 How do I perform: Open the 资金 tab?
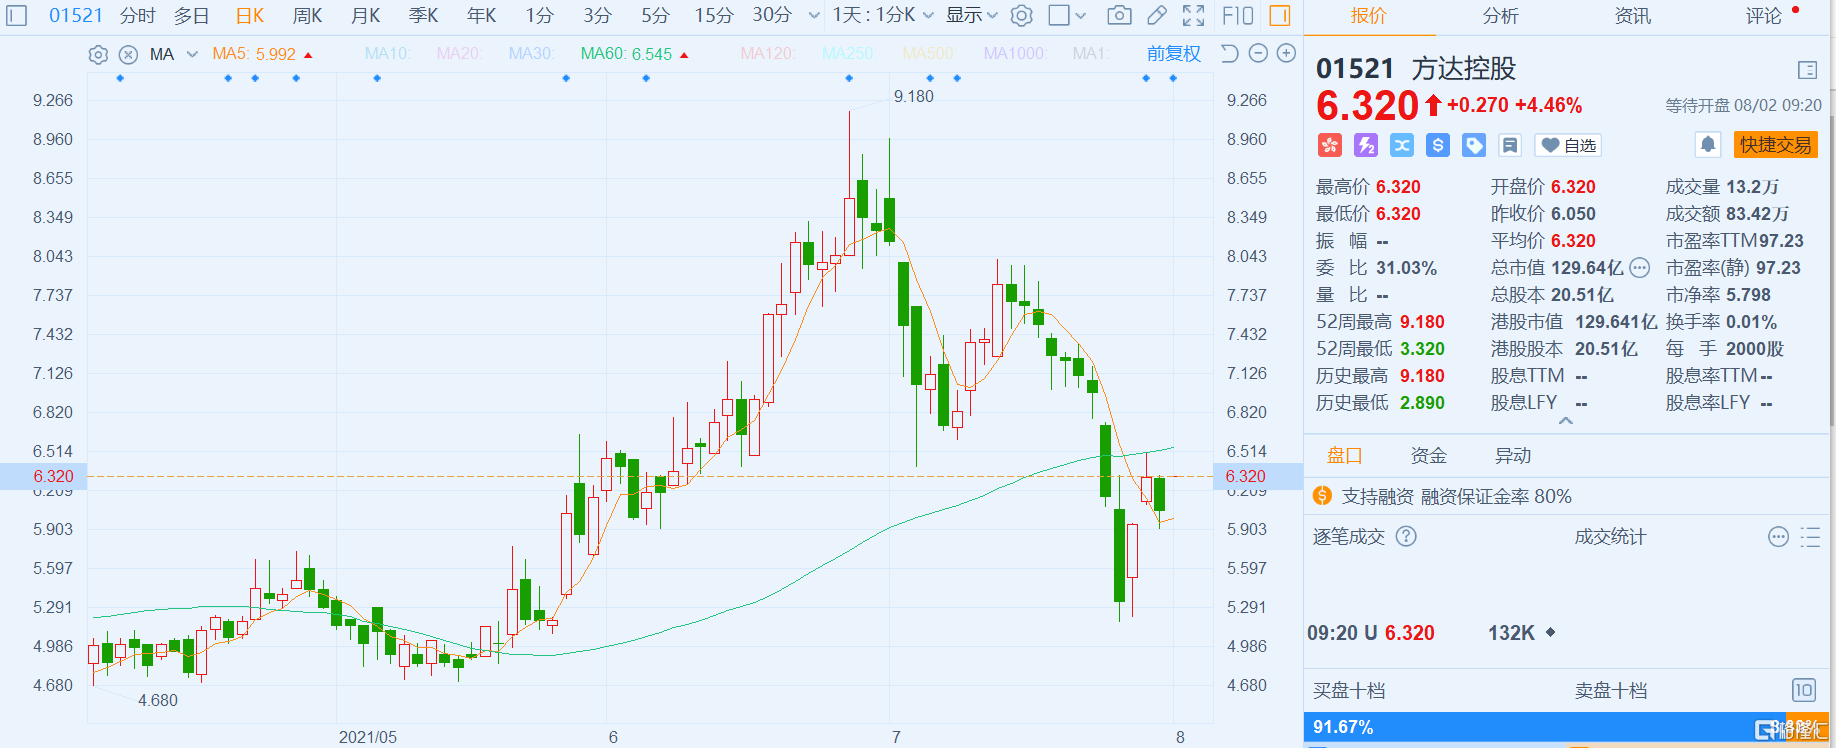pyautogui.click(x=1428, y=456)
